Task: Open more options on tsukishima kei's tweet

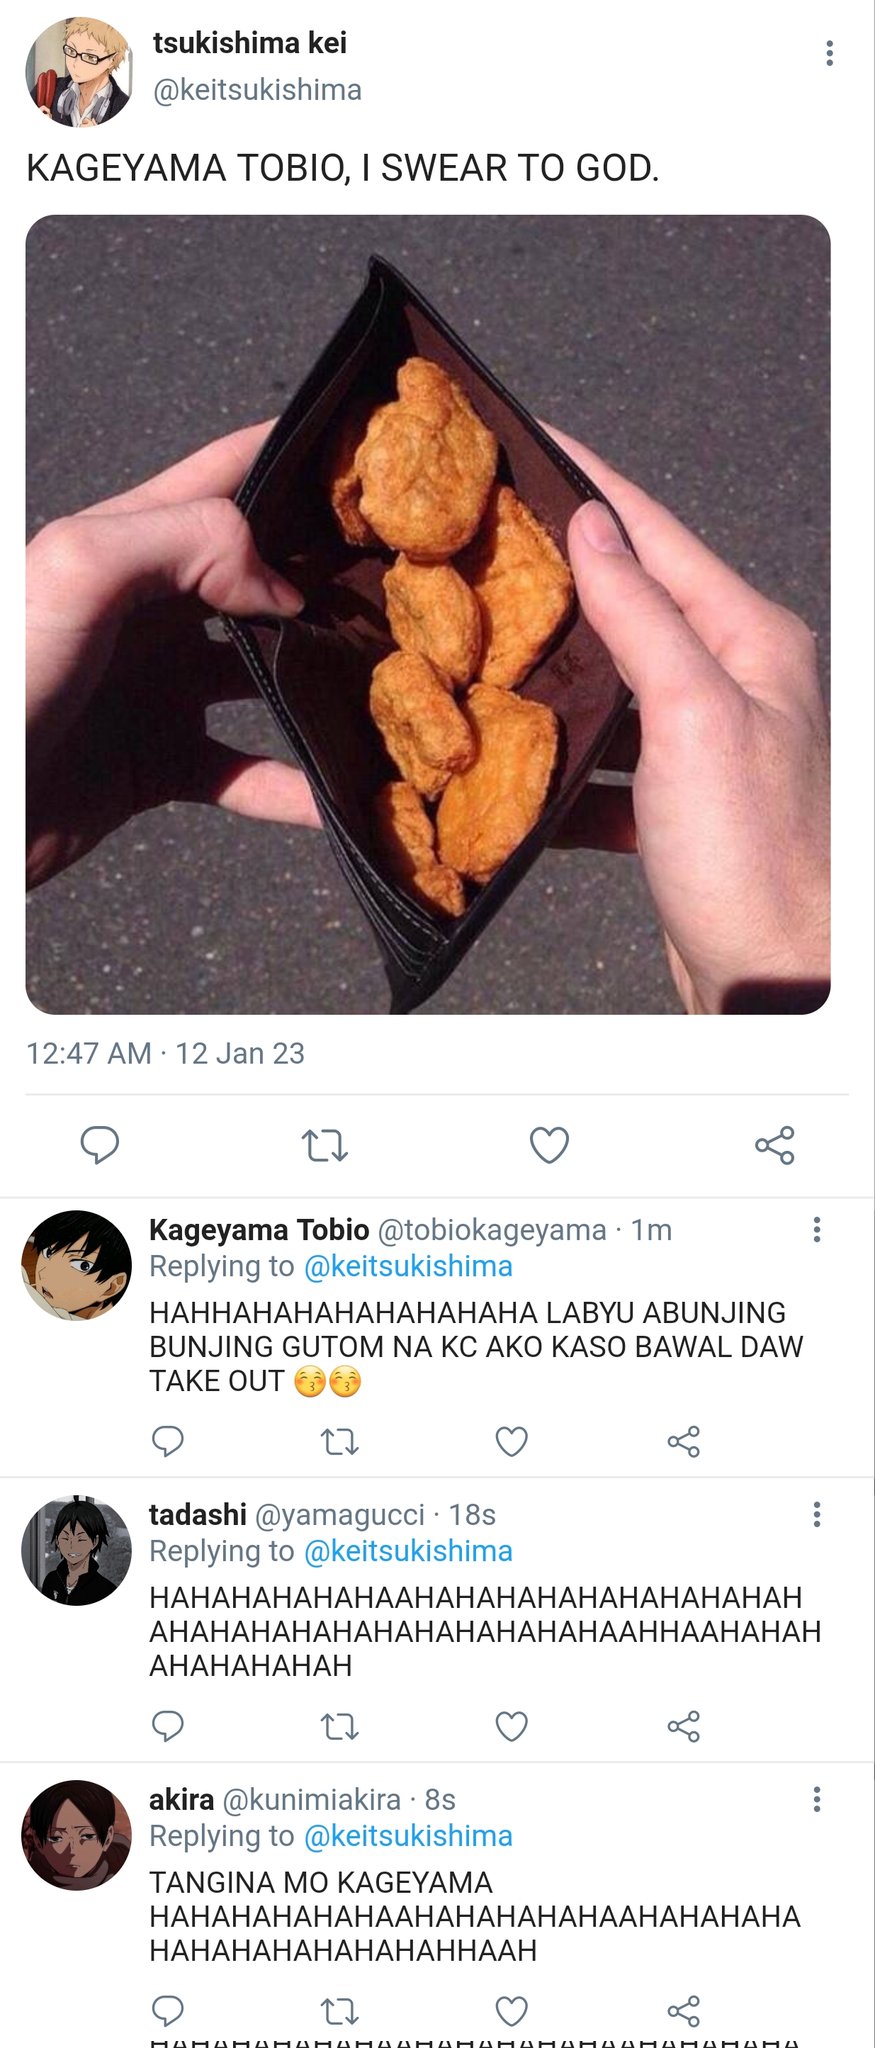Action: click(x=829, y=53)
